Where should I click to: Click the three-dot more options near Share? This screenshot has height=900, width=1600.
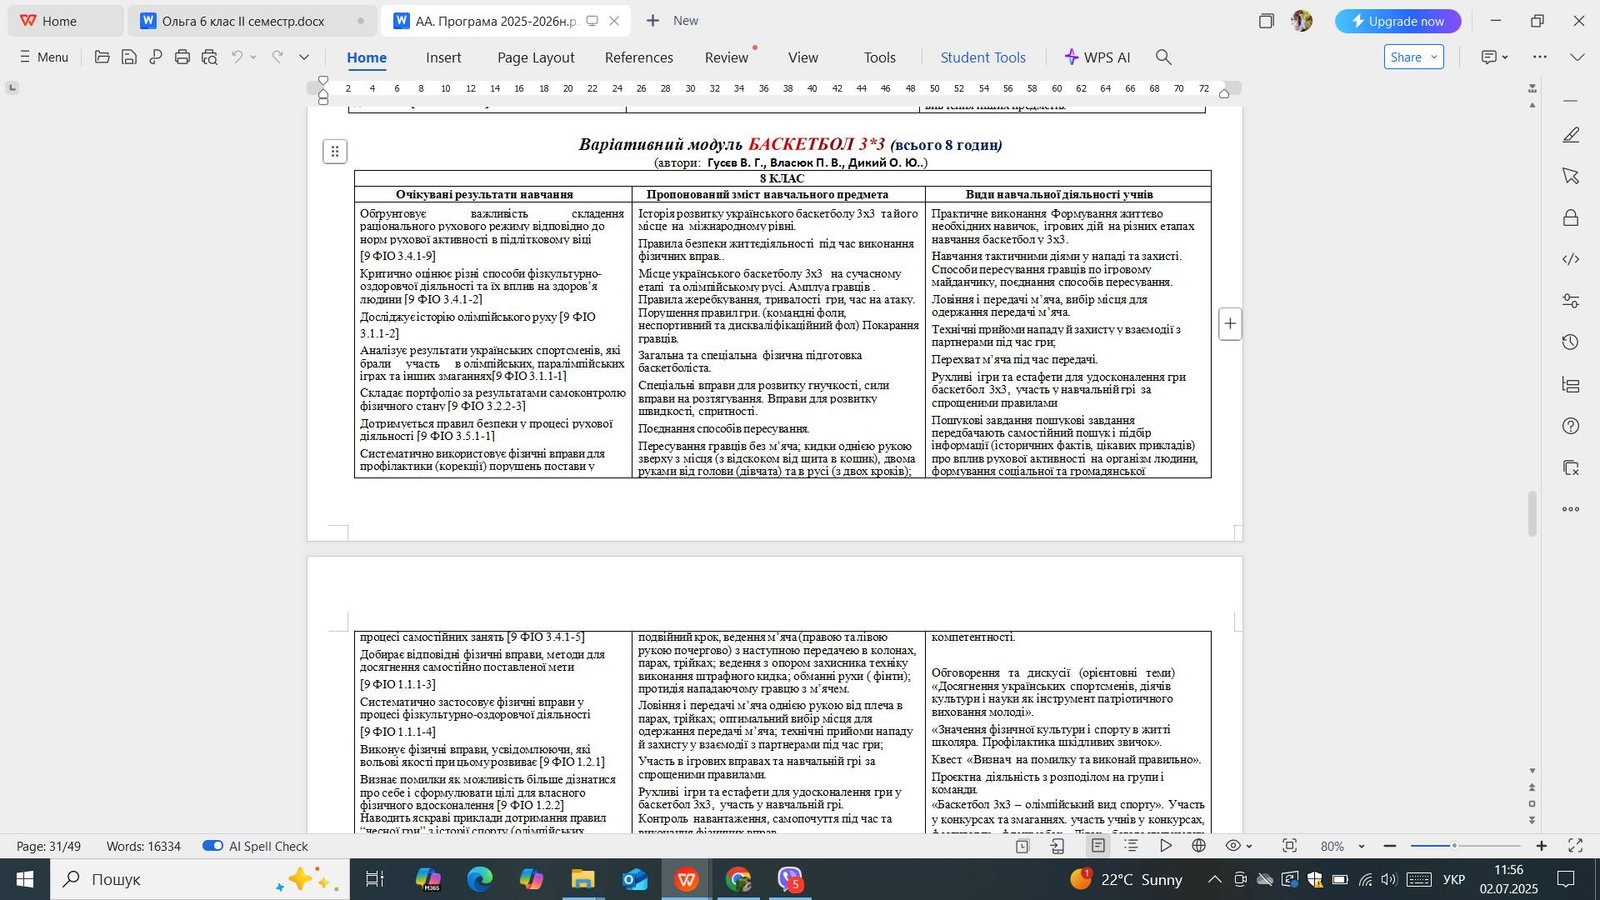(1540, 57)
